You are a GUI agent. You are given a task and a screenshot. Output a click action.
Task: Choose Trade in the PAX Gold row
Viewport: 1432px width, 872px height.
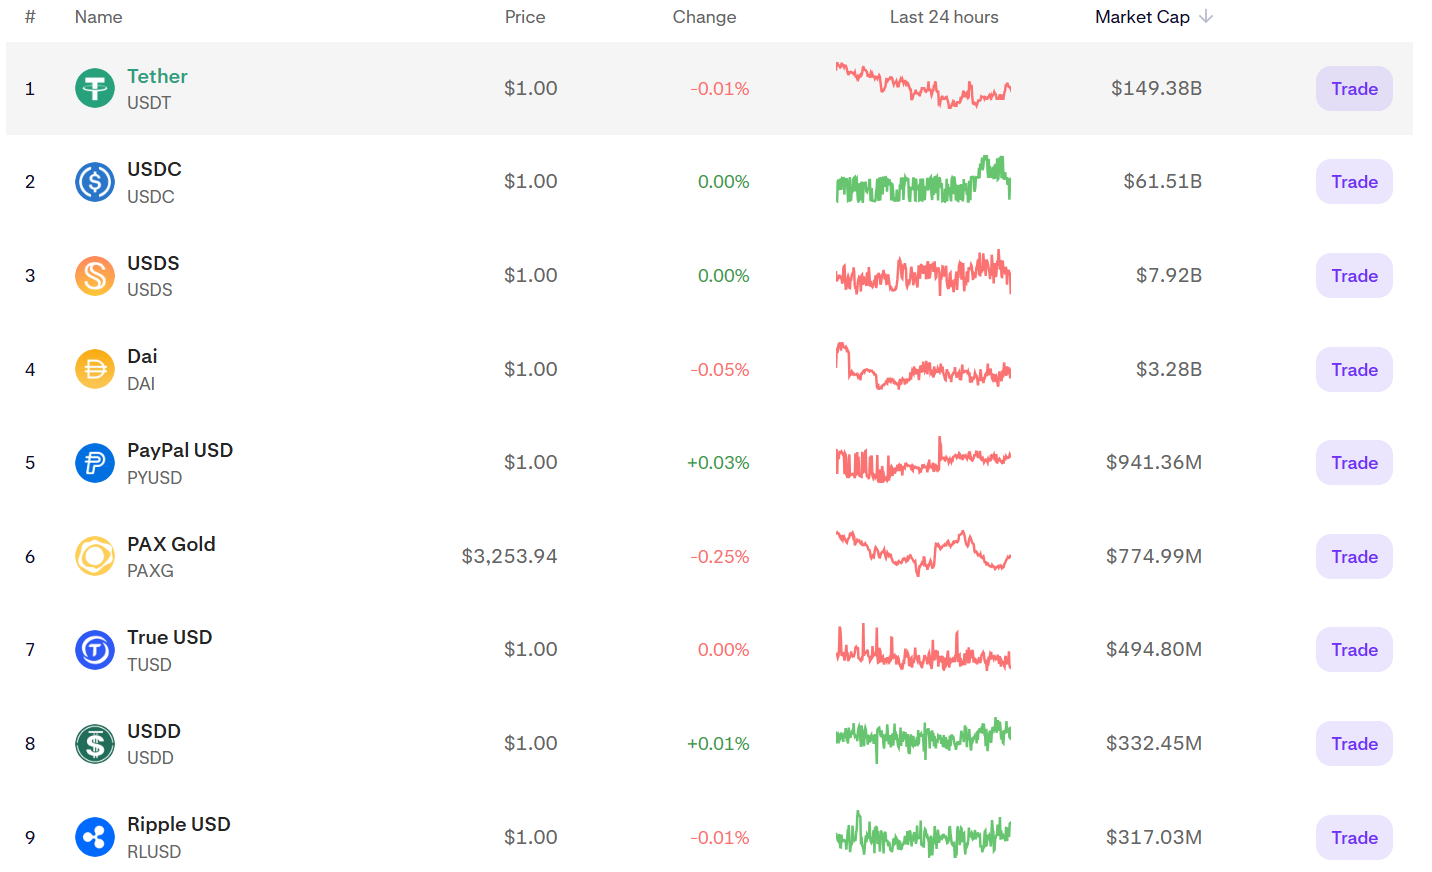pyautogui.click(x=1354, y=556)
